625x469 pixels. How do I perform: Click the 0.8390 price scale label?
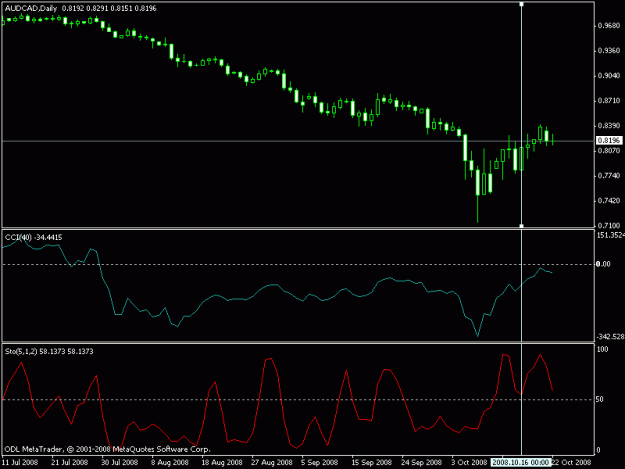[609, 126]
